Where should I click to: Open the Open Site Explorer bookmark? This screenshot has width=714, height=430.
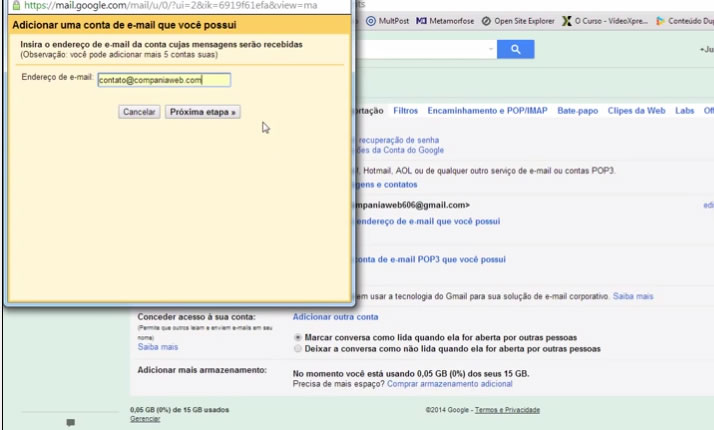[518, 21]
